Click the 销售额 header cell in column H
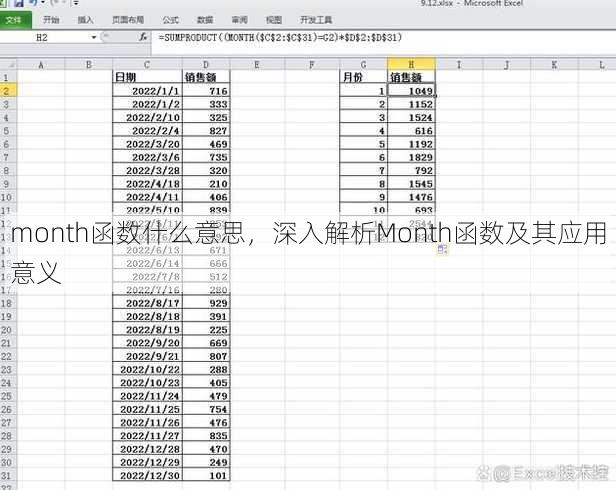 tap(411, 77)
